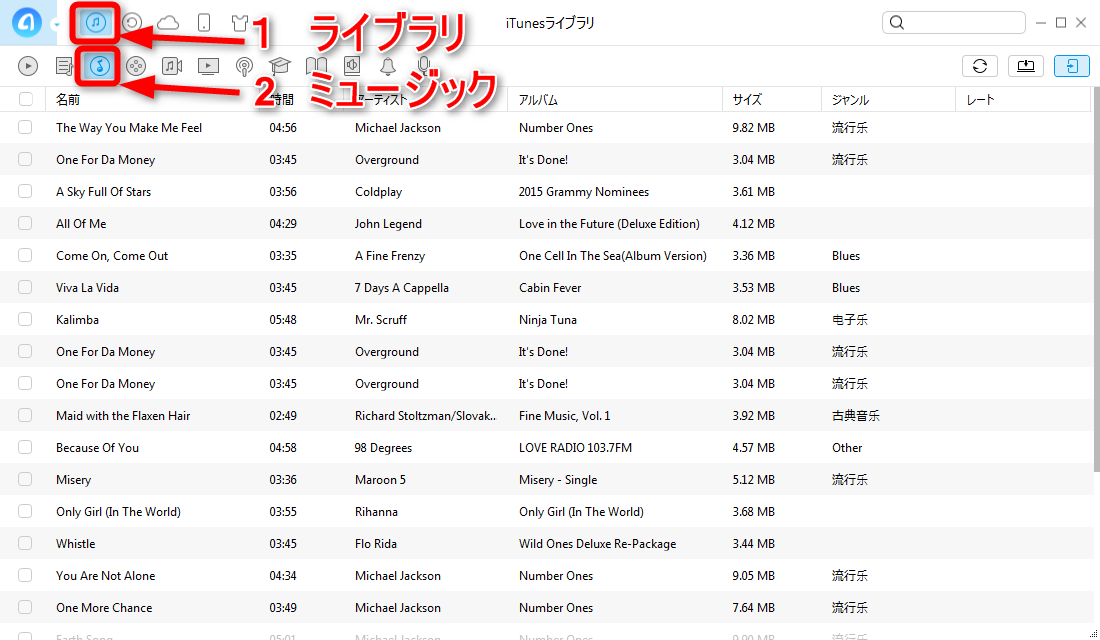This screenshot has width=1100, height=640.
Task: Select the Voice Memos microphone icon
Action: coord(423,66)
